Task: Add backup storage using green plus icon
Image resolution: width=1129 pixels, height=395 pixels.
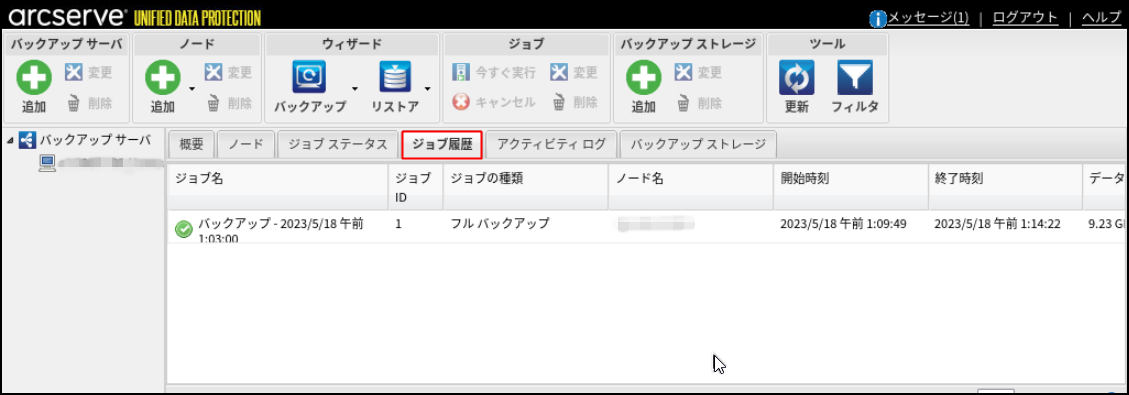Action: click(x=643, y=78)
